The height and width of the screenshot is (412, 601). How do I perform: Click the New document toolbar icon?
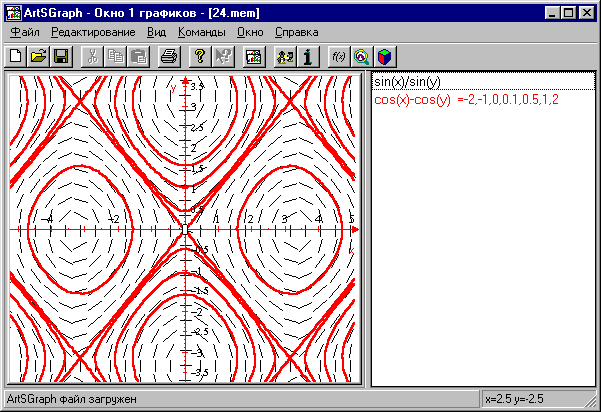pyautogui.click(x=16, y=57)
